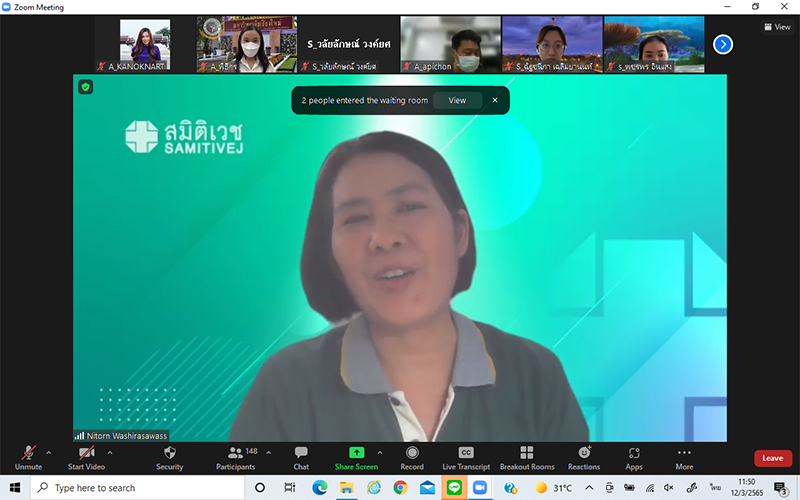The image size is (800, 500).
Task: Click the red Leave button
Action: coord(772,458)
